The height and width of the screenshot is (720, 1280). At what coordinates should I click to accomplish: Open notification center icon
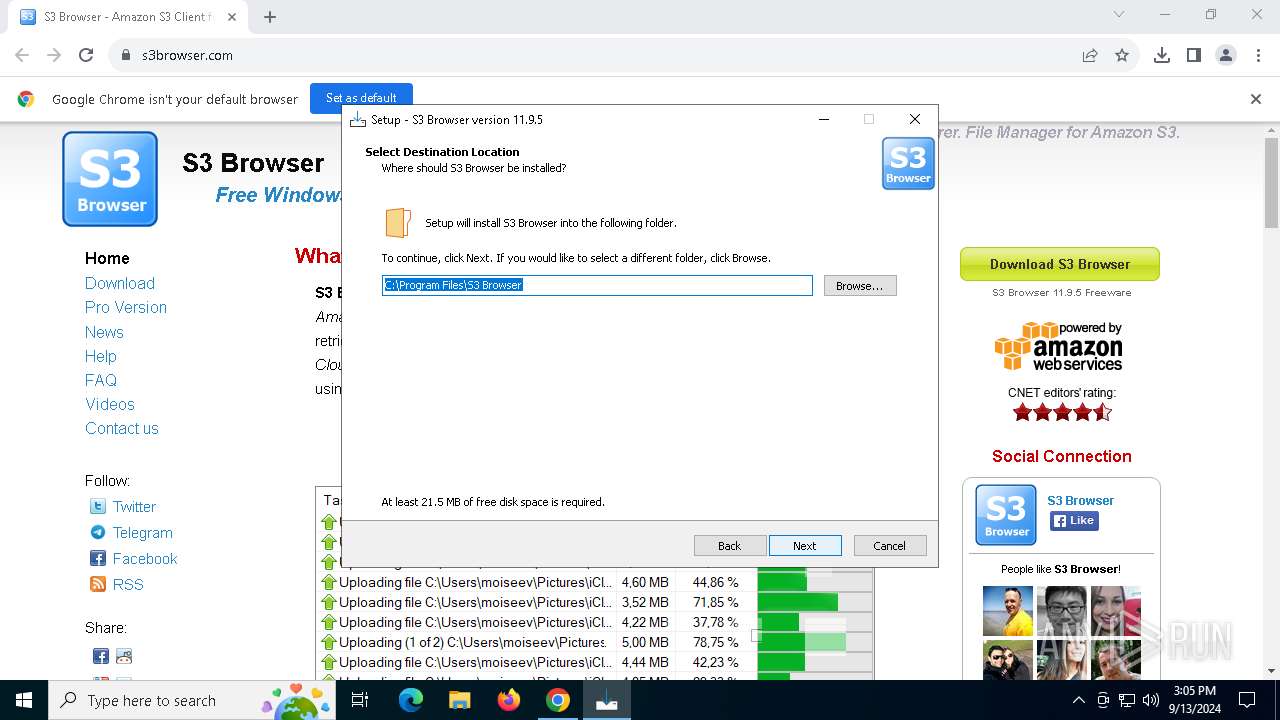tap(1247, 700)
